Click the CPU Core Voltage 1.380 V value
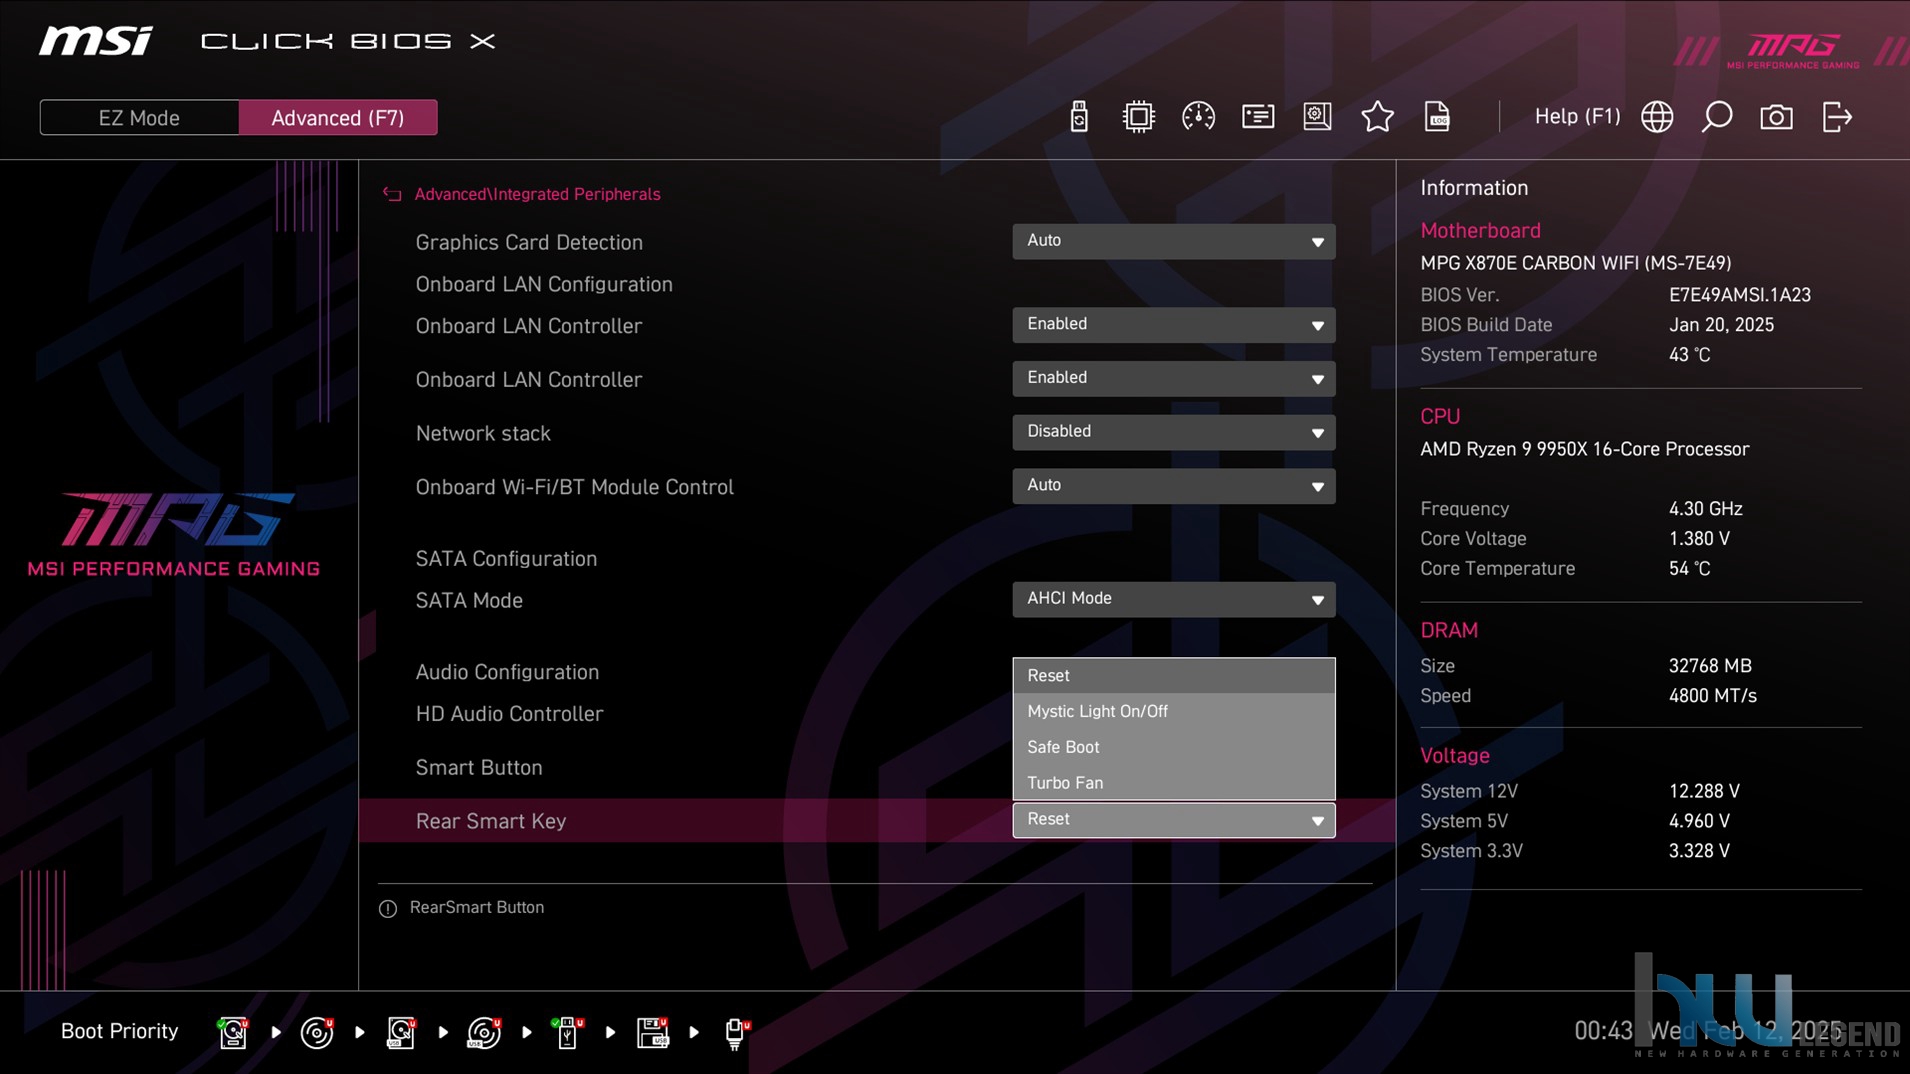1910x1074 pixels. 1699,539
